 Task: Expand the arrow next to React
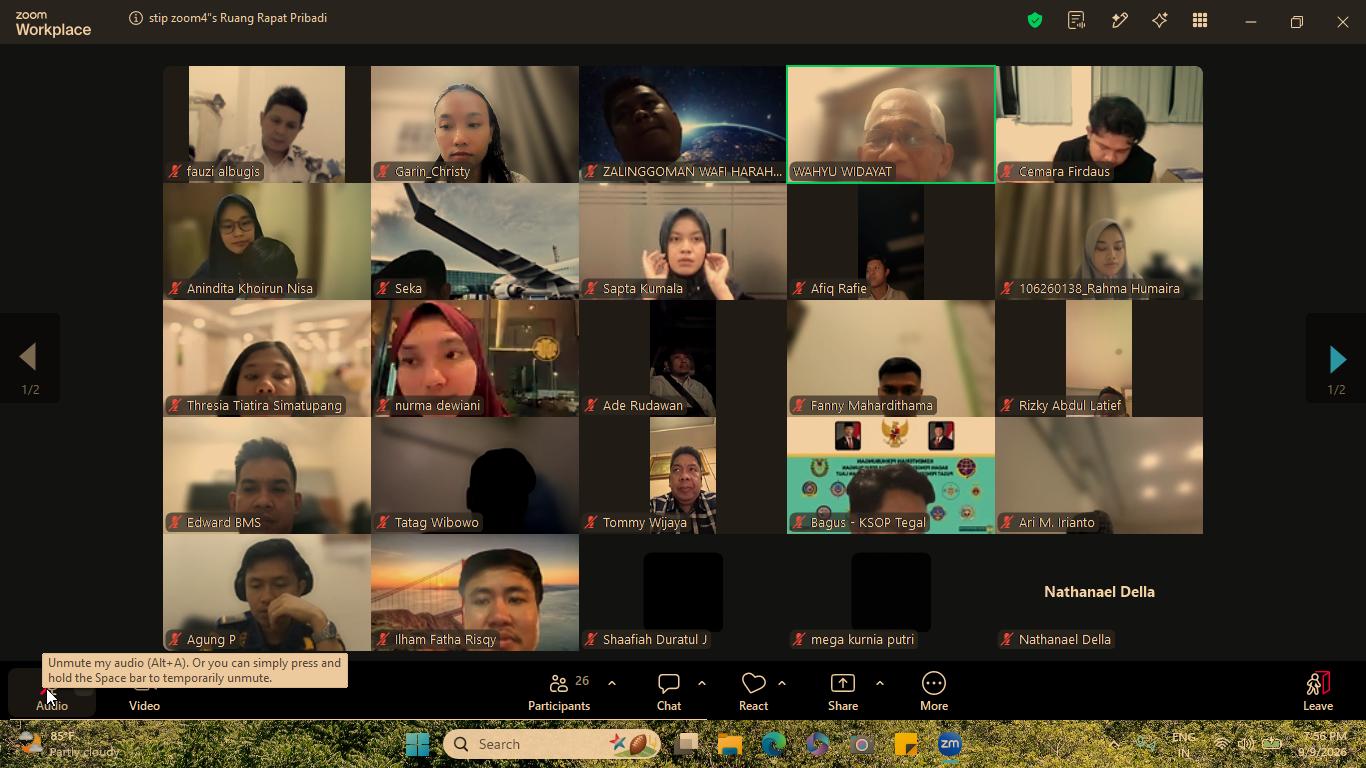tap(782, 683)
